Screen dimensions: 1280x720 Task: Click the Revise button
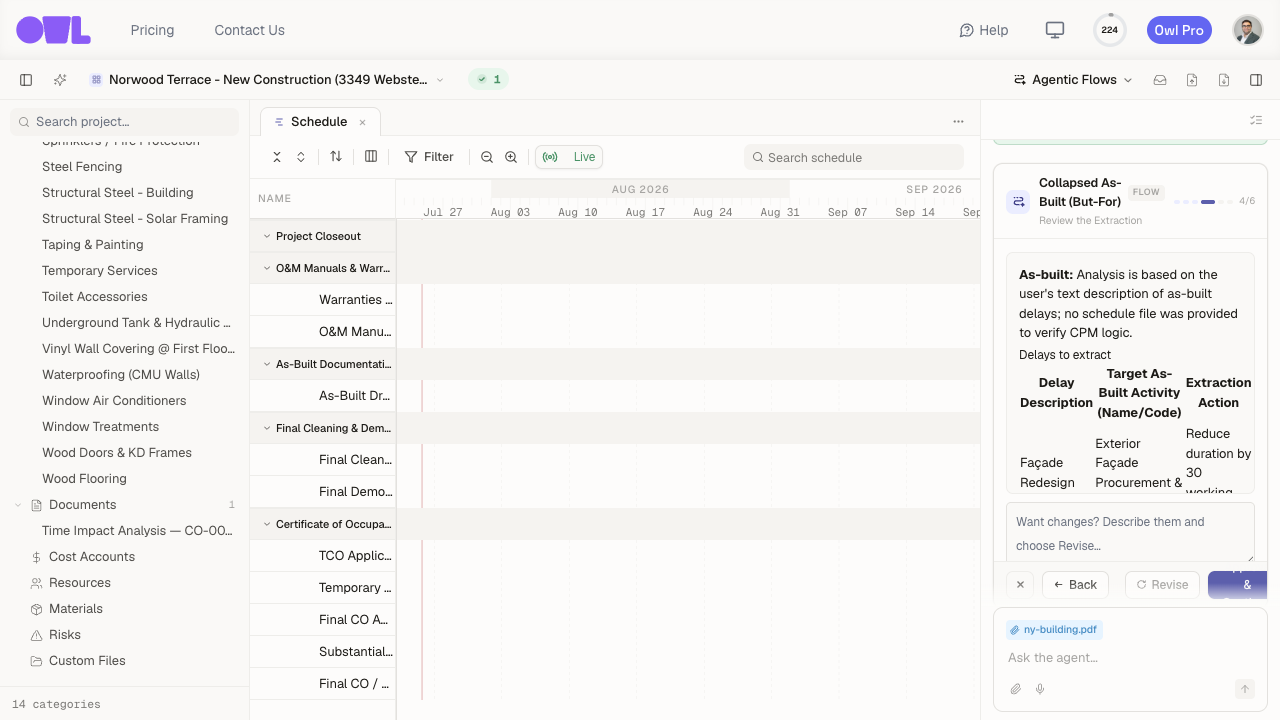tap(1162, 585)
